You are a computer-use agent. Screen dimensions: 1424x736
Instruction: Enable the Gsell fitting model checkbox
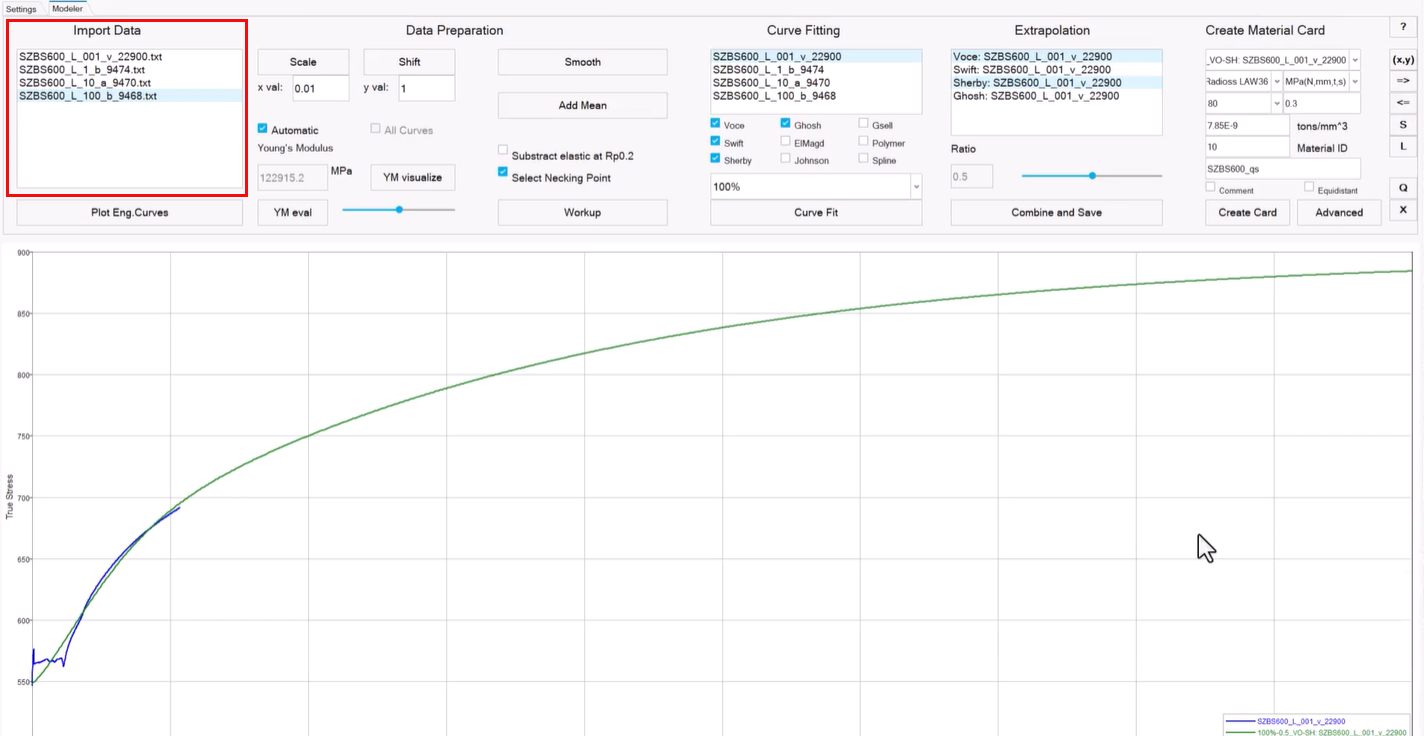click(x=863, y=124)
